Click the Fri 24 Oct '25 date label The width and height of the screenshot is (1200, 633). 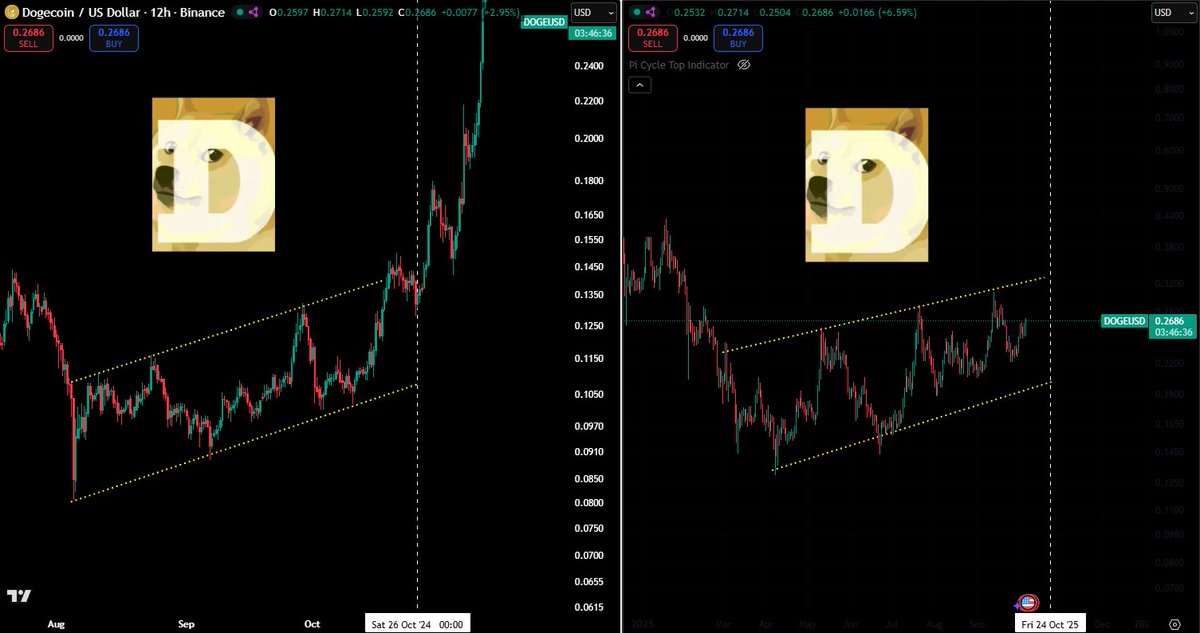click(1050, 624)
